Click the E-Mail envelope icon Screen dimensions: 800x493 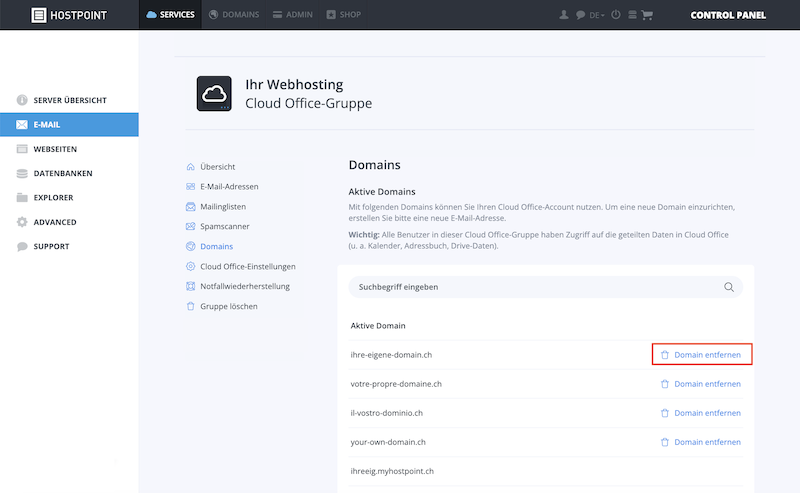coord(22,125)
